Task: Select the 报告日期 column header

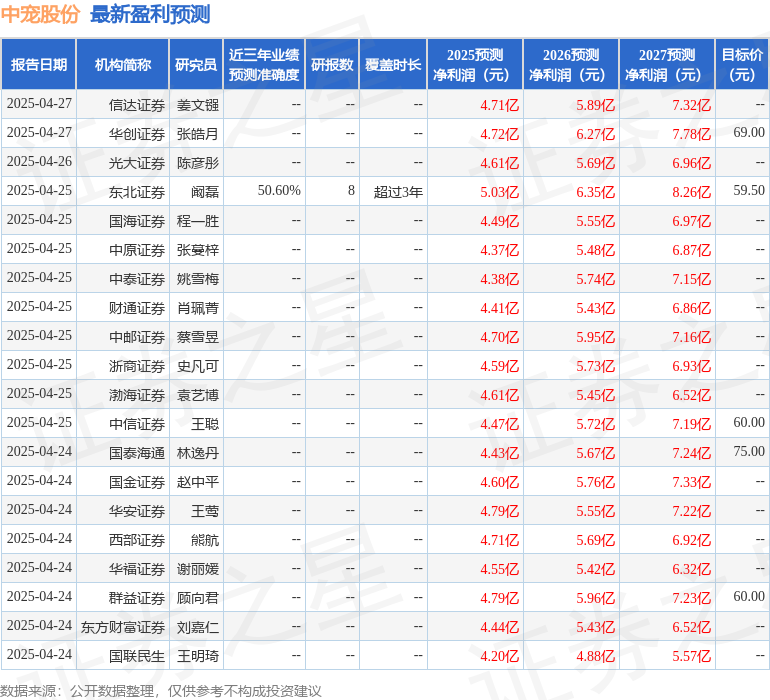Action: click(39, 65)
